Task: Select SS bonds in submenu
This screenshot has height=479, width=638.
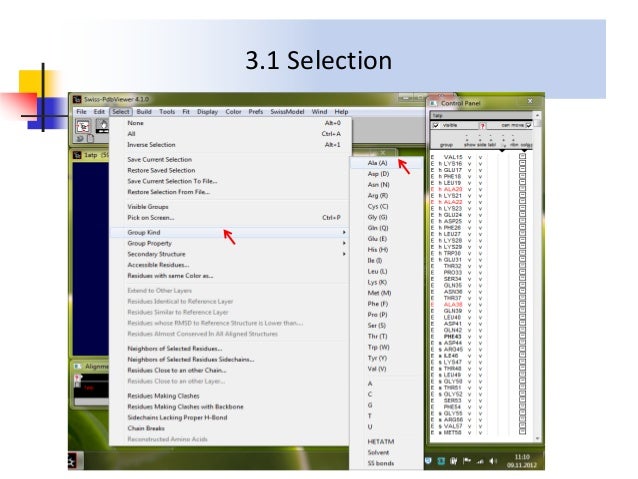Action: point(387,463)
